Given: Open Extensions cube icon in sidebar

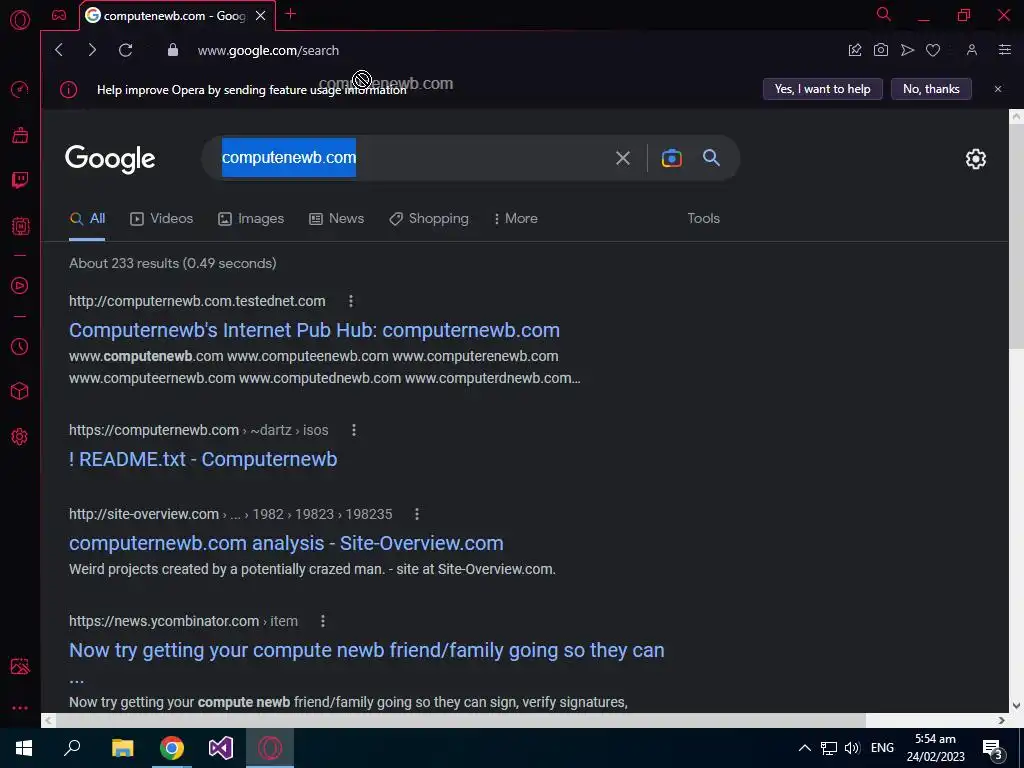Looking at the screenshot, I should 20,391.
